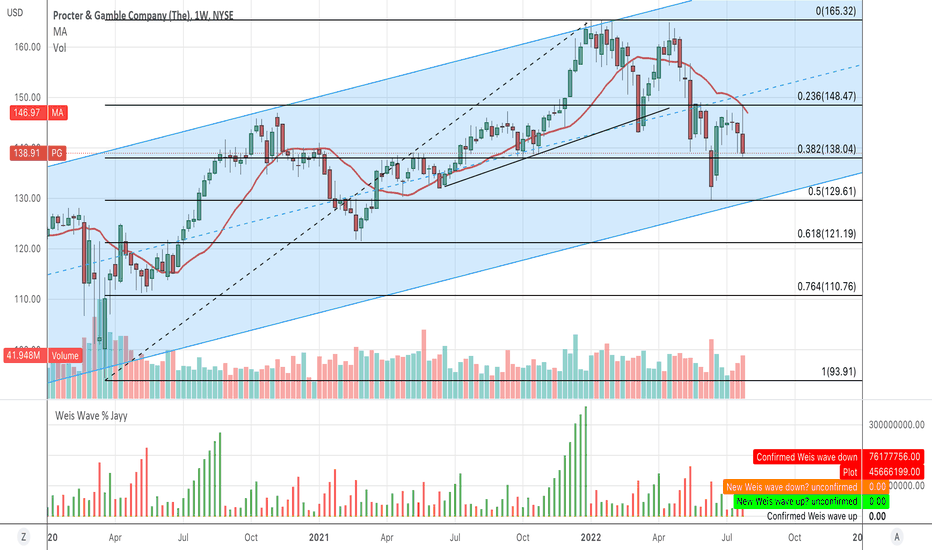Select the 0.5(129.61) Fibonacci level label
The image size is (932, 550).
tap(832, 191)
